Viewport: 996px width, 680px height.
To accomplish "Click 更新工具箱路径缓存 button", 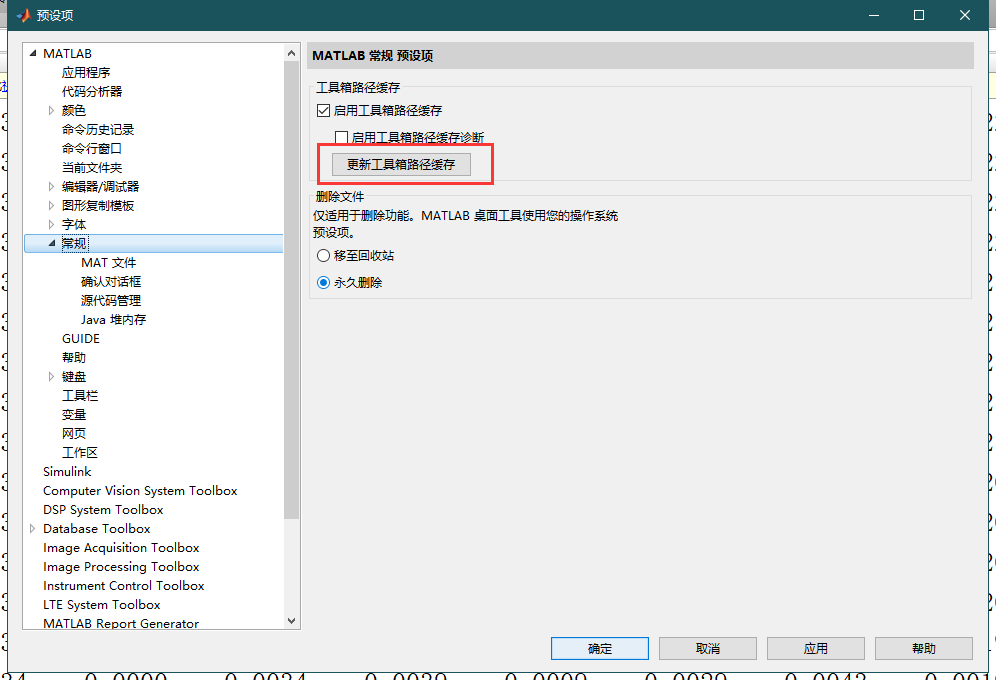I will pyautogui.click(x=401, y=164).
